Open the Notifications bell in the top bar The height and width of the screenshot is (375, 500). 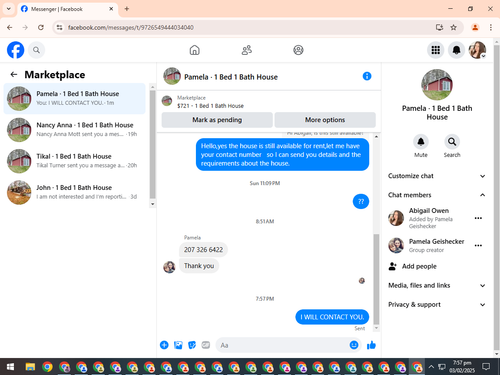point(456,50)
